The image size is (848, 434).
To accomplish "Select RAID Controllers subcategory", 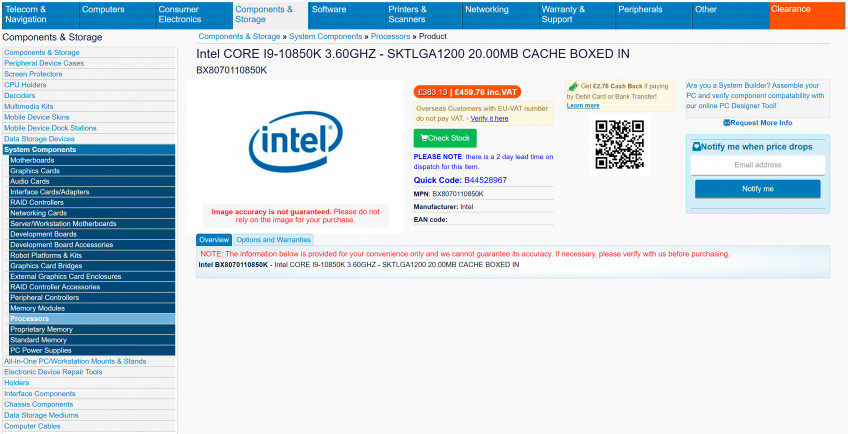I will coord(92,202).
